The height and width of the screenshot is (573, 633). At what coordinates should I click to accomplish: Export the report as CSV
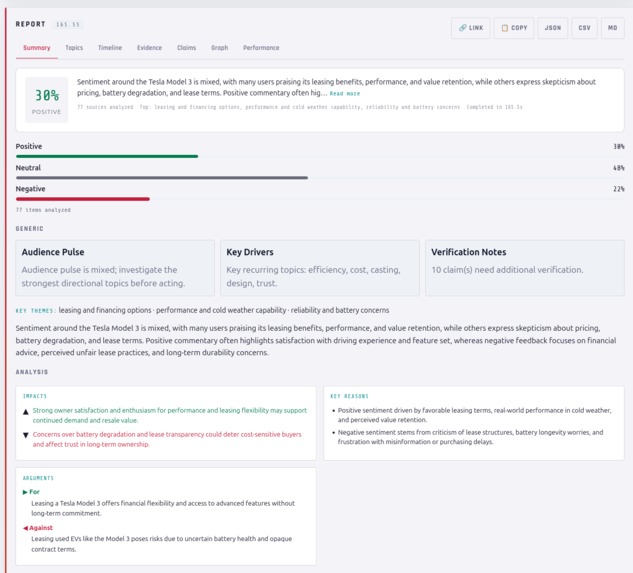584,28
